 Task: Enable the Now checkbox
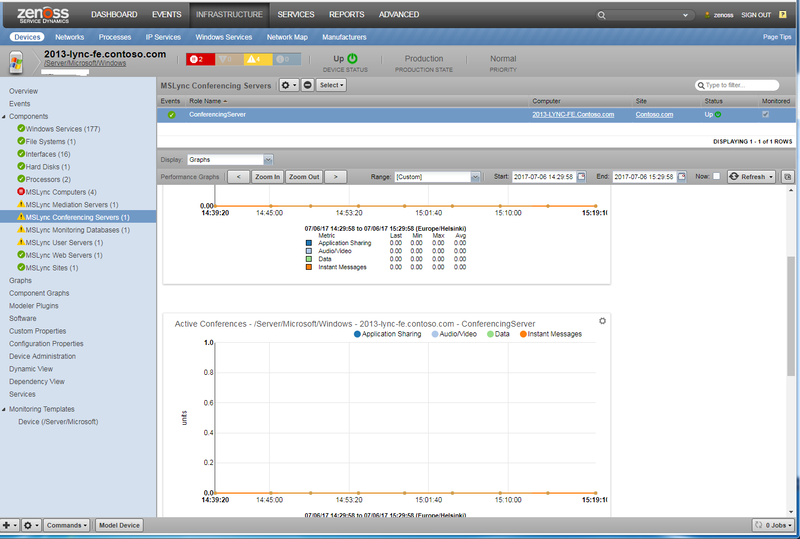(x=716, y=176)
